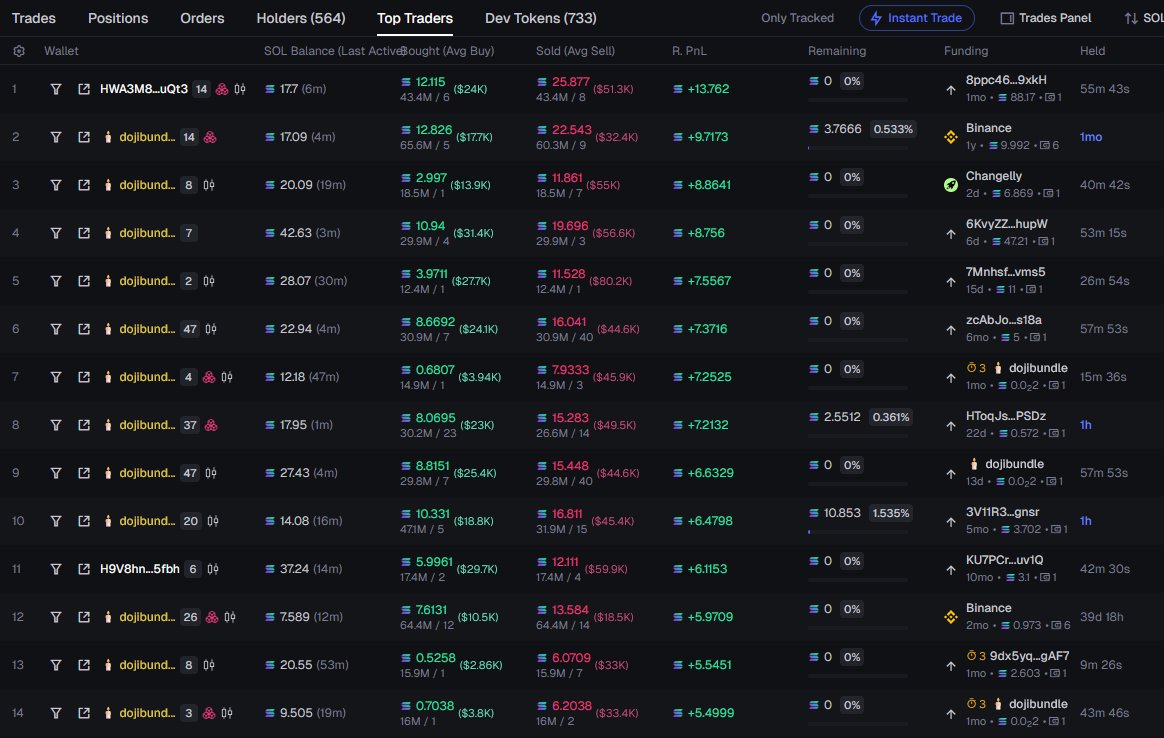Viewport: 1164px width, 738px height.
Task: Select the Top Traders tab
Action: coord(415,18)
